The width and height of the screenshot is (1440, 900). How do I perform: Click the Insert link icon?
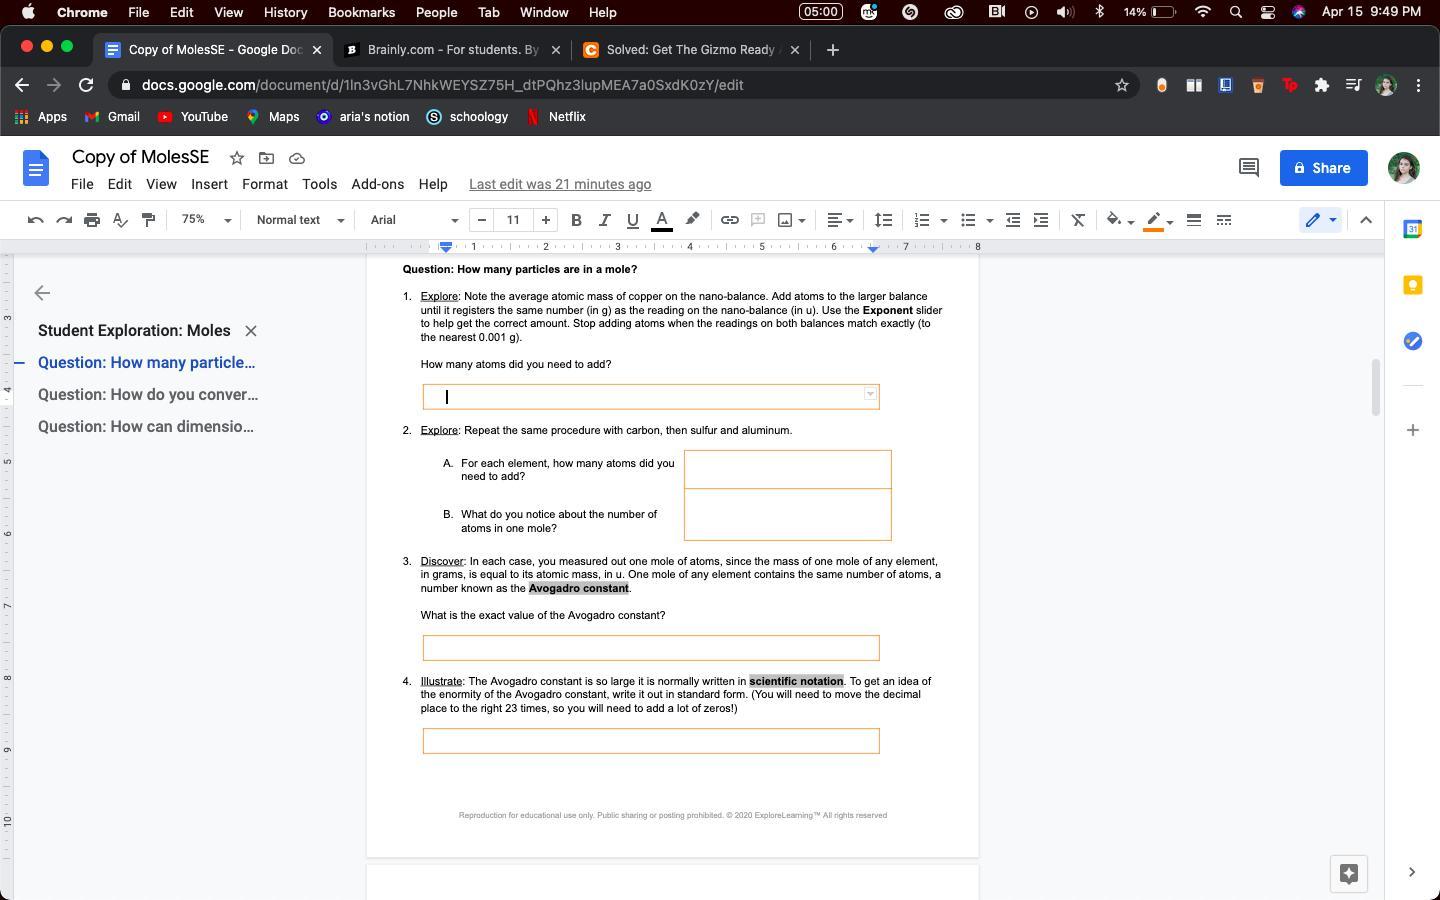click(x=730, y=220)
